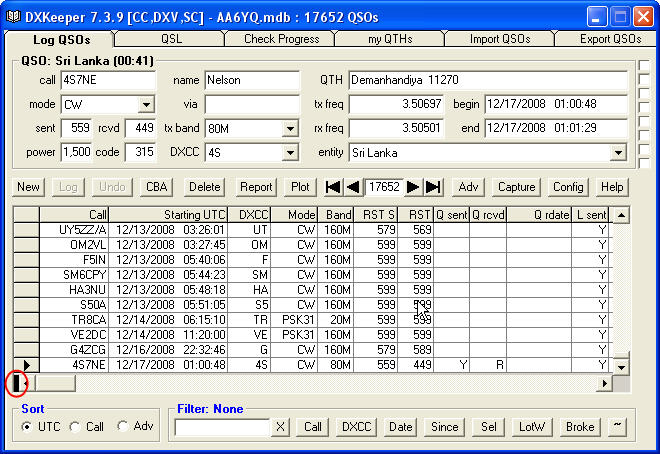Go to the next QSO record
The image size is (660, 454).
pos(412,187)
